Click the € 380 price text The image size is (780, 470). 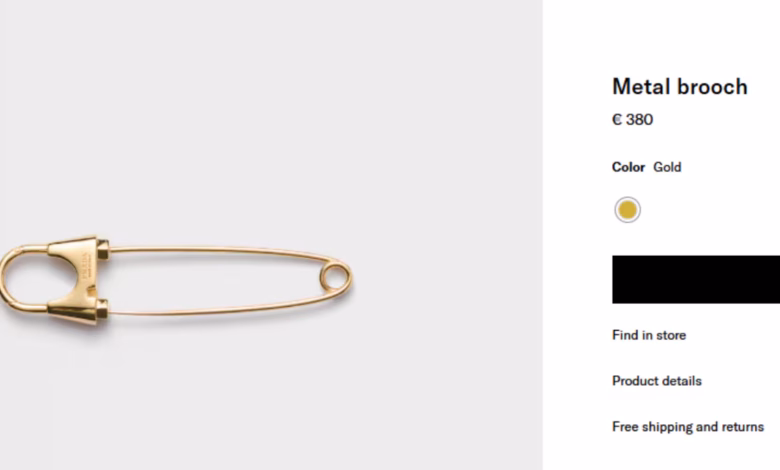632,119
